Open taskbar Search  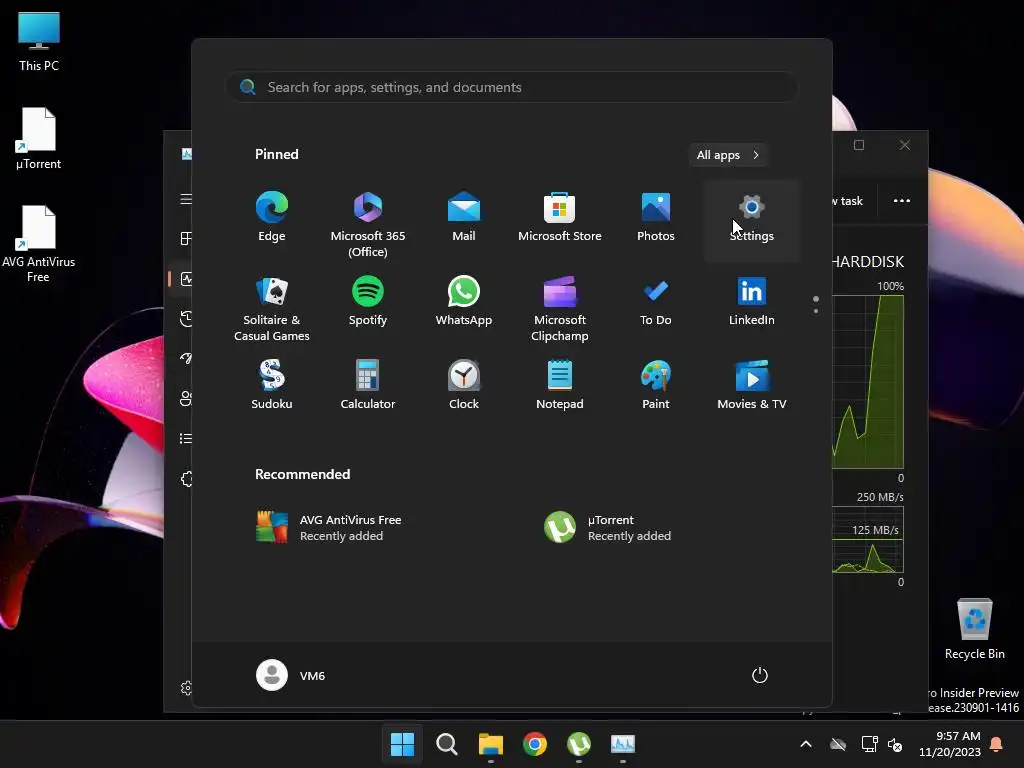(447, 744)
